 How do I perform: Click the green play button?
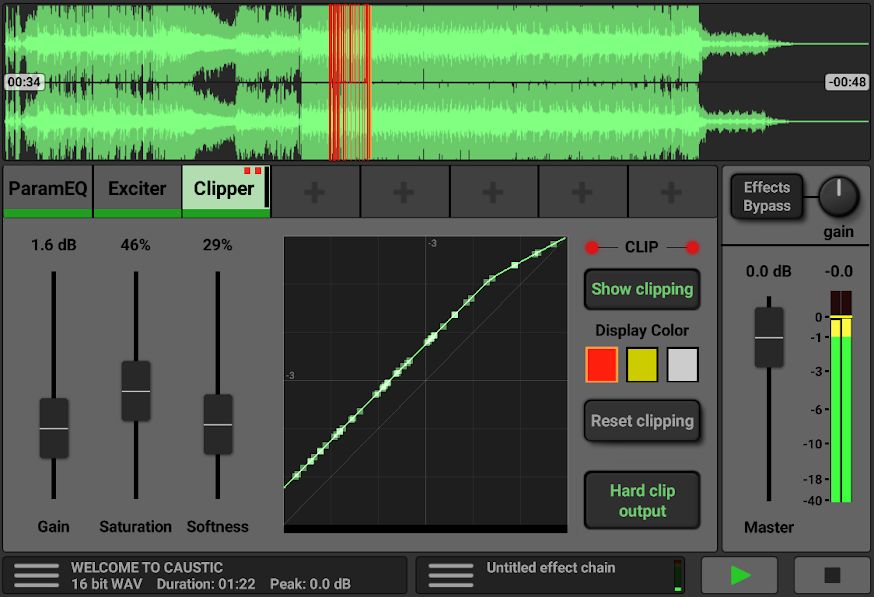(739, 575)
